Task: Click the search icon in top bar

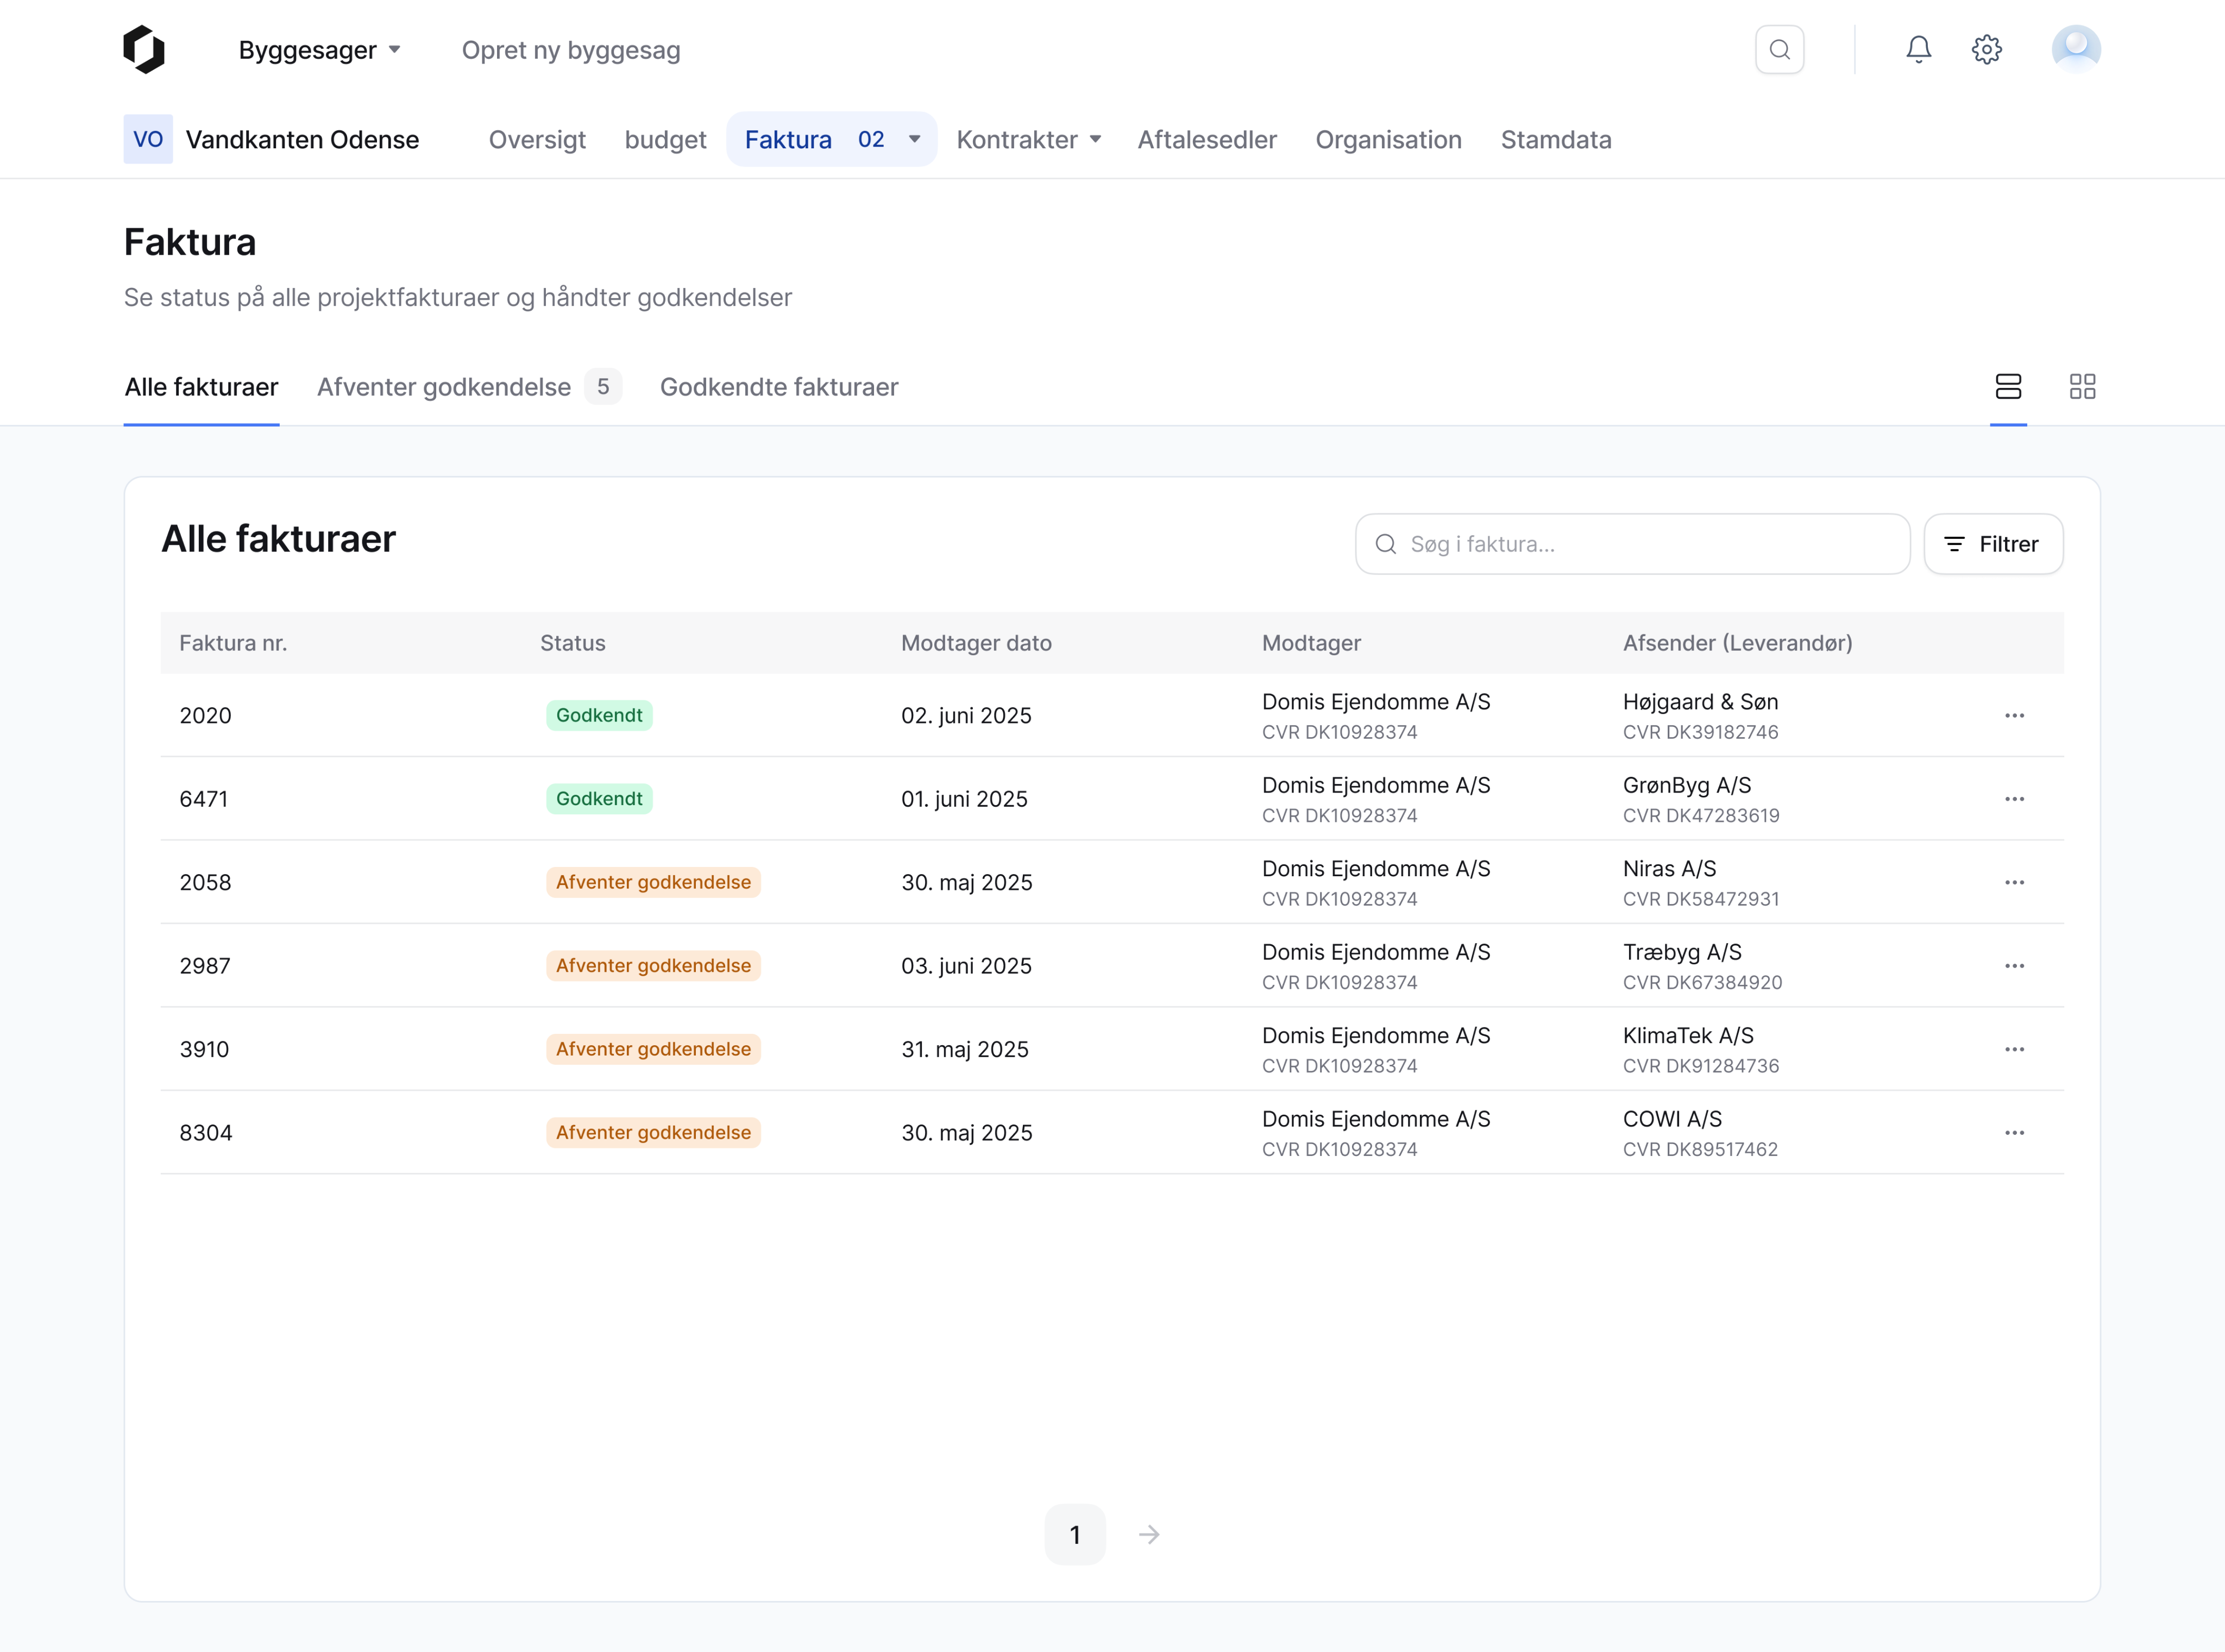Action: click(x=1779, y=49)
